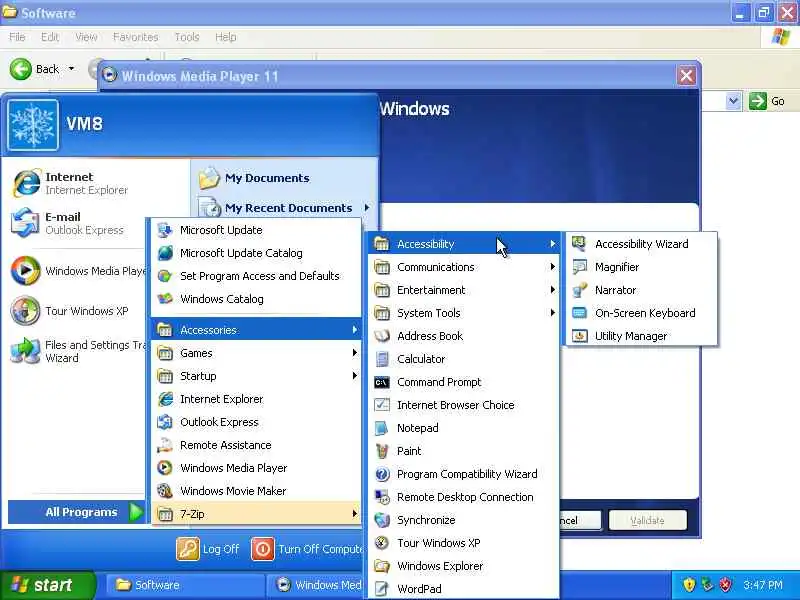Open the Tools menu in Software window
Image resolution: width=800 pixels, height=600 pixels.
tap(187, 37)
